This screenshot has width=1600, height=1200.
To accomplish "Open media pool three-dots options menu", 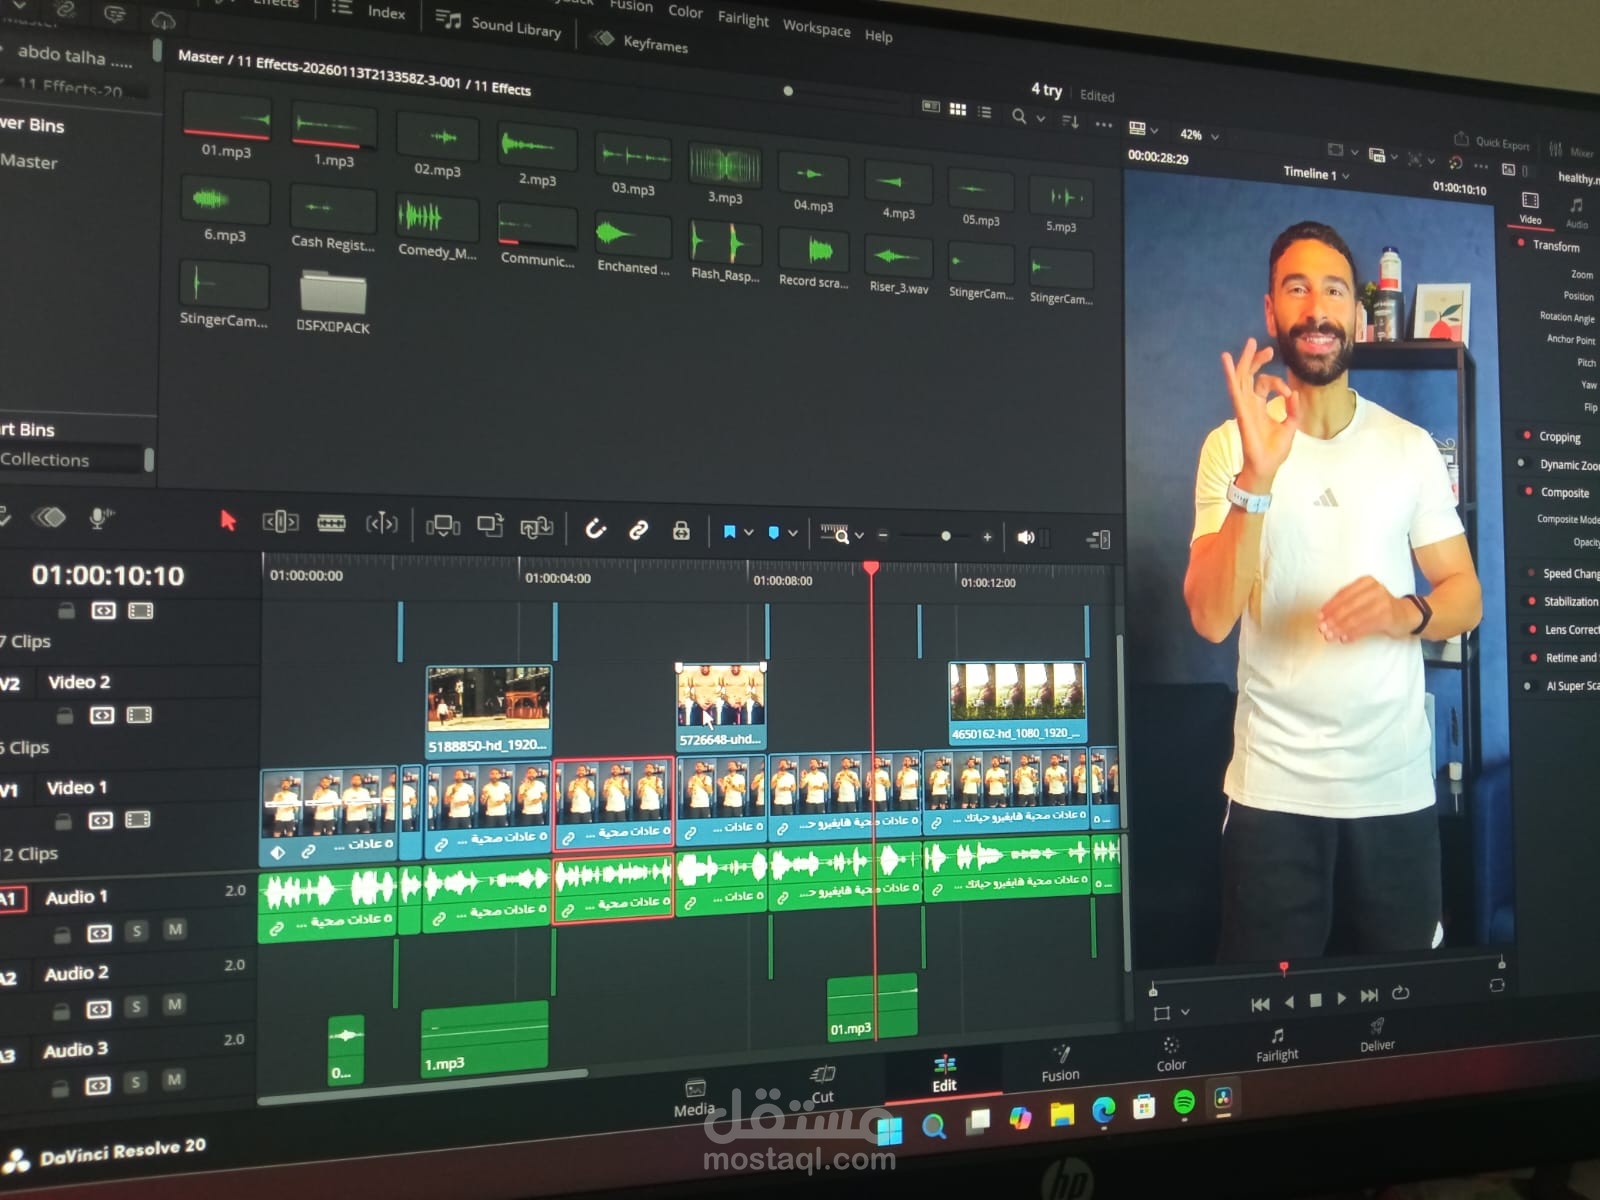I will pyautogui.click(x=1103, y=124).
